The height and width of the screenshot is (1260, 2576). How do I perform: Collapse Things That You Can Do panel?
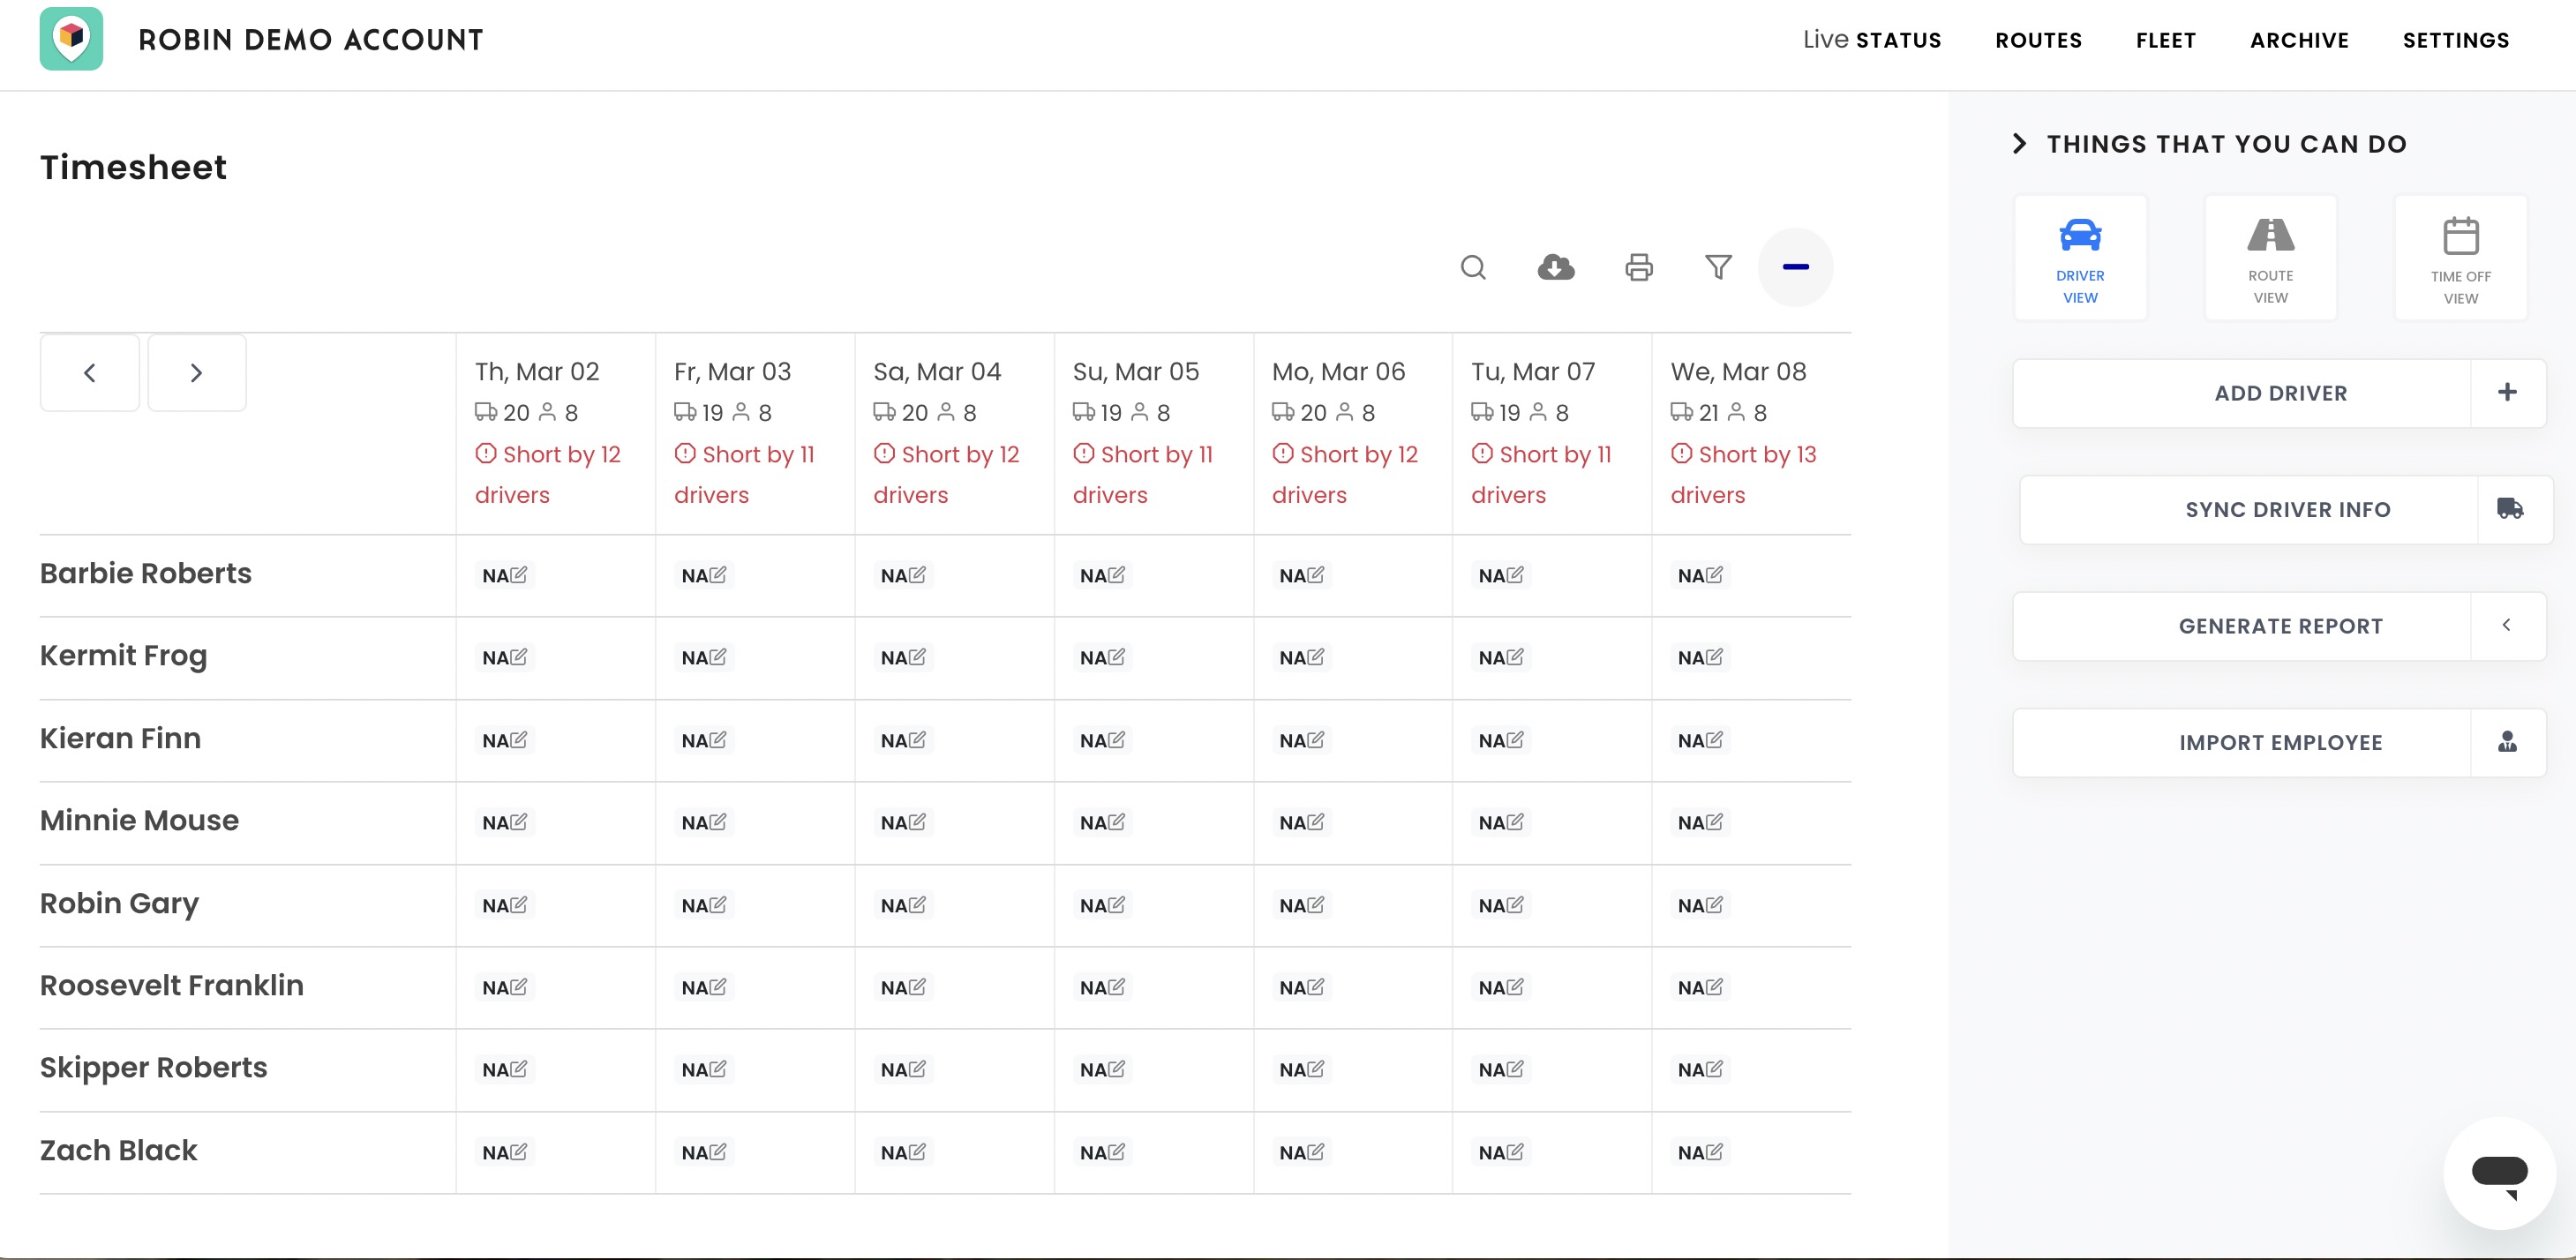(x=2020, y=144)
